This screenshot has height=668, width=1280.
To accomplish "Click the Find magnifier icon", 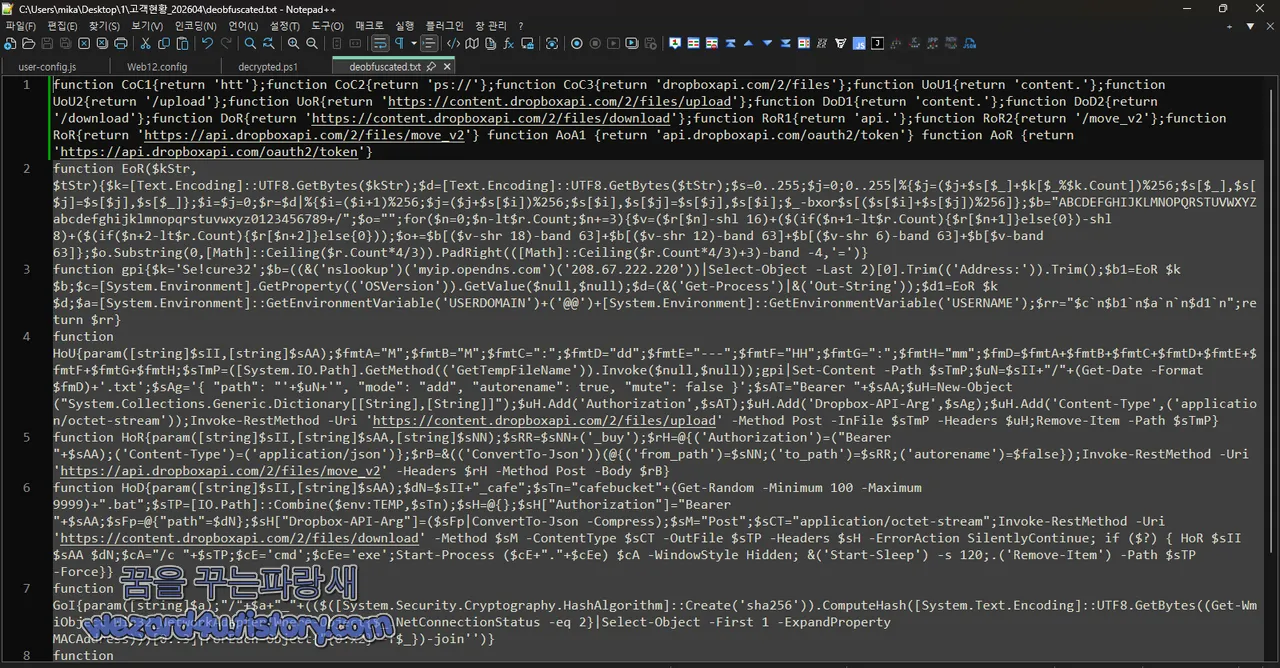I will [x=250, y=44].
